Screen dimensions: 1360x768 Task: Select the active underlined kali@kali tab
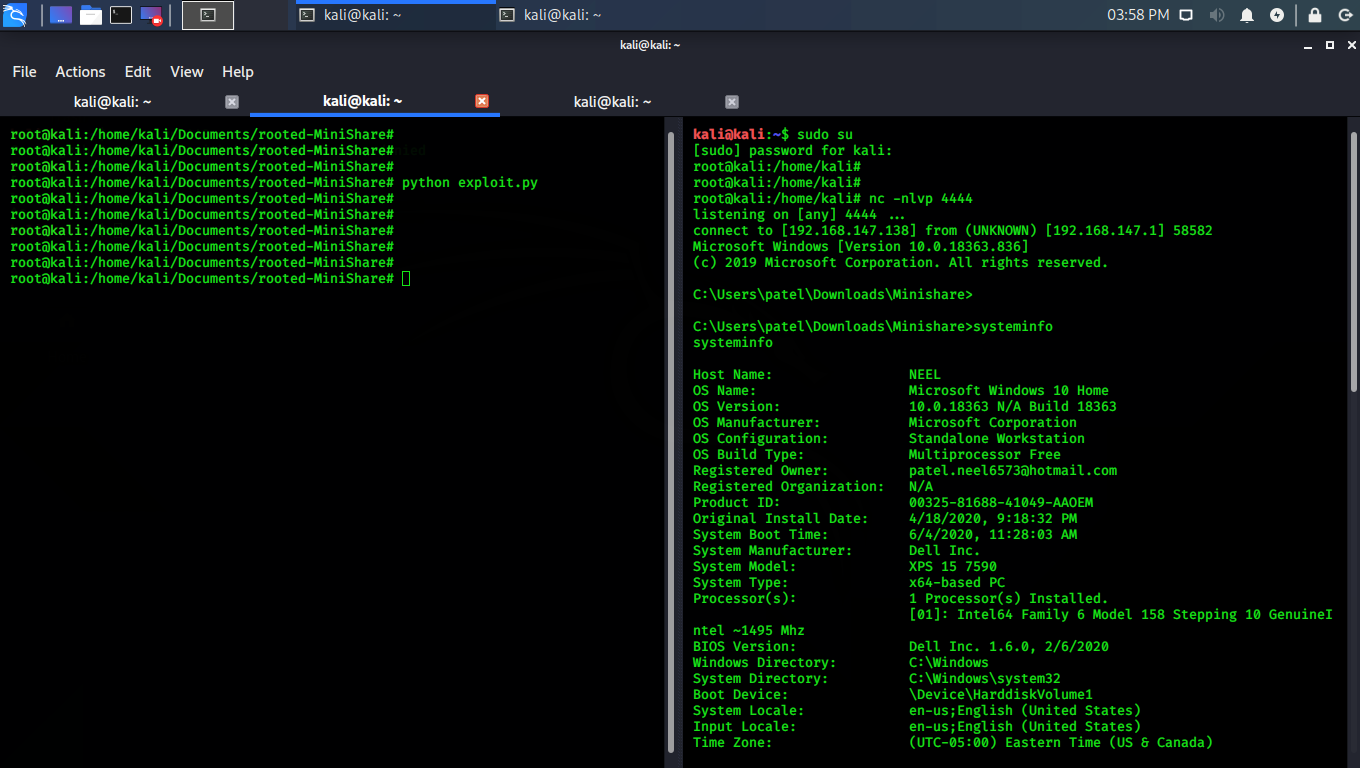[362, 101]
